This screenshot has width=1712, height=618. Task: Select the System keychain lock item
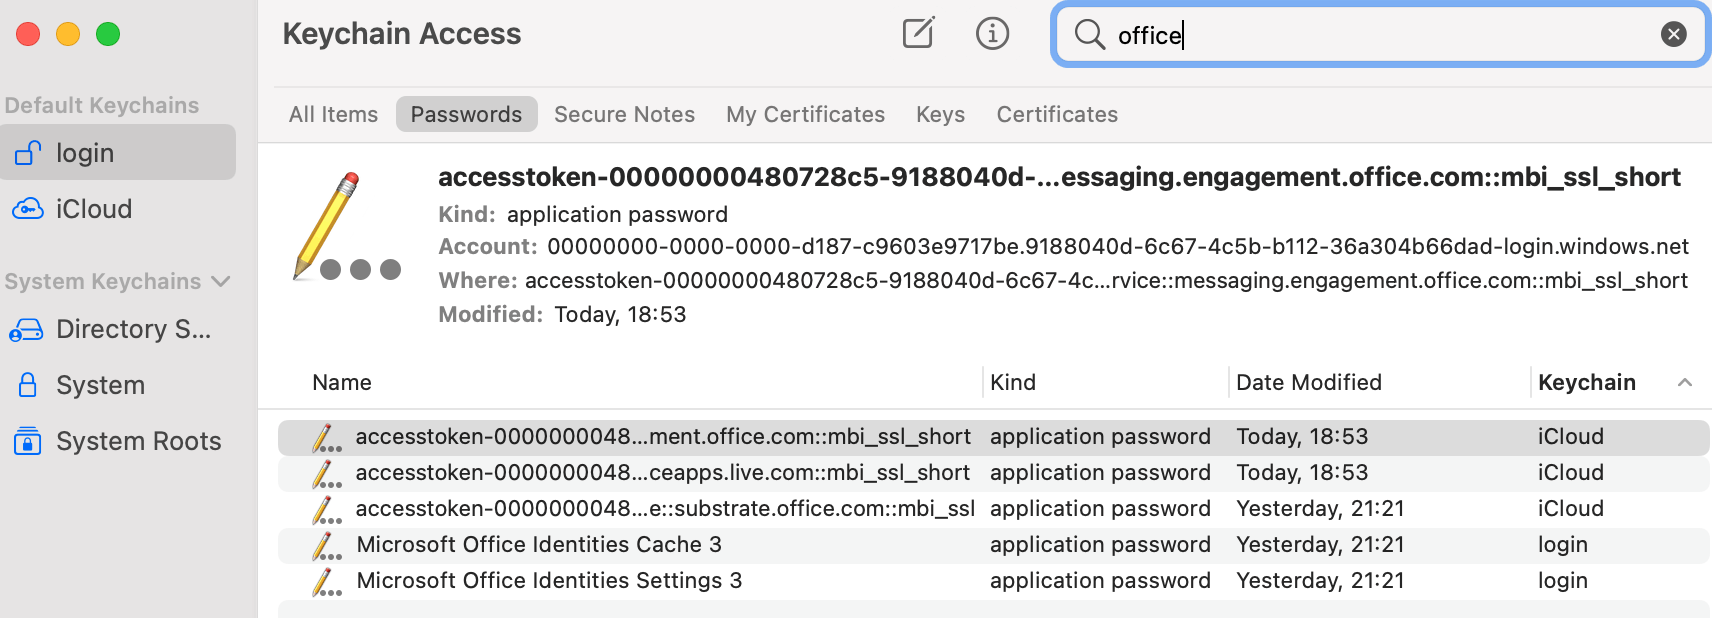click(100, 385)
